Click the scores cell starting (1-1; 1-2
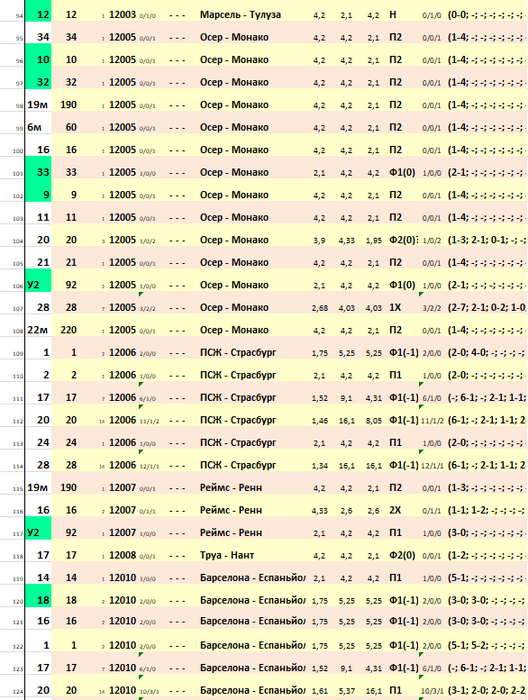The width and height of the screenshot is (528, 700). (487, 510)
